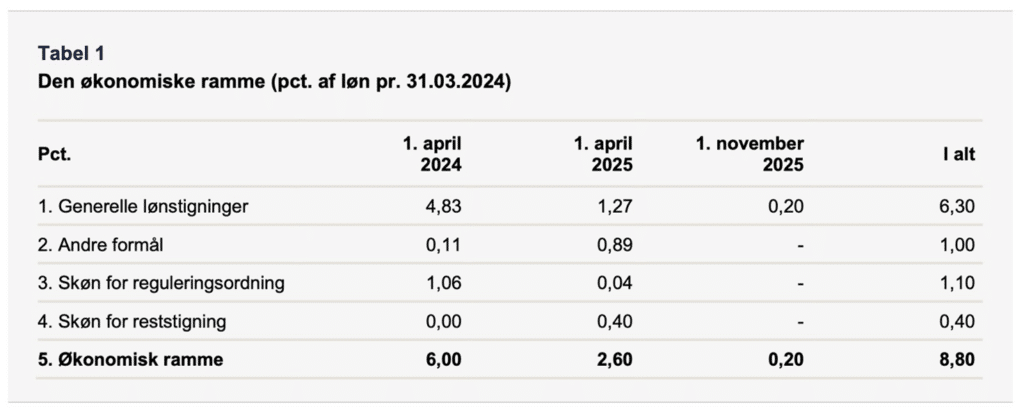Click the 1,06 cell in reguleringsordning row

point(445,283)
